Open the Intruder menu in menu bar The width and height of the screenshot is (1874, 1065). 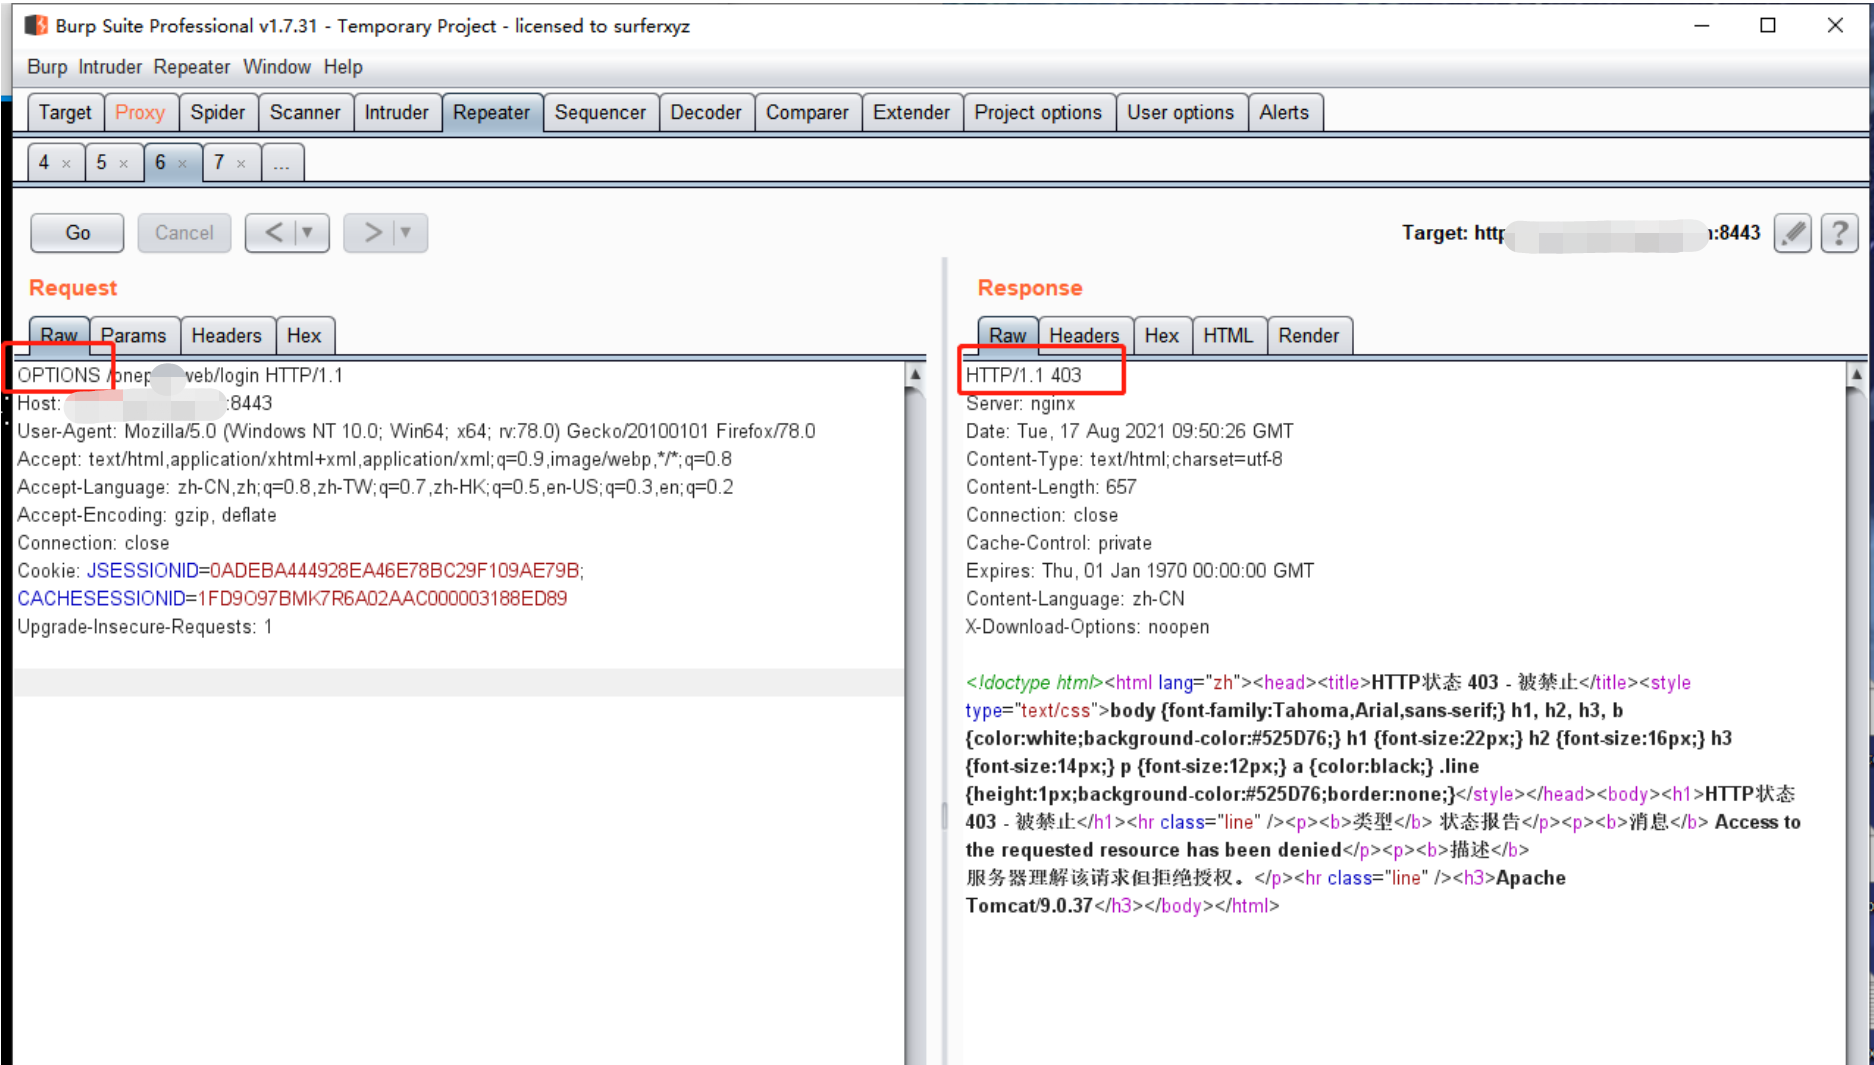click(110, 67)
